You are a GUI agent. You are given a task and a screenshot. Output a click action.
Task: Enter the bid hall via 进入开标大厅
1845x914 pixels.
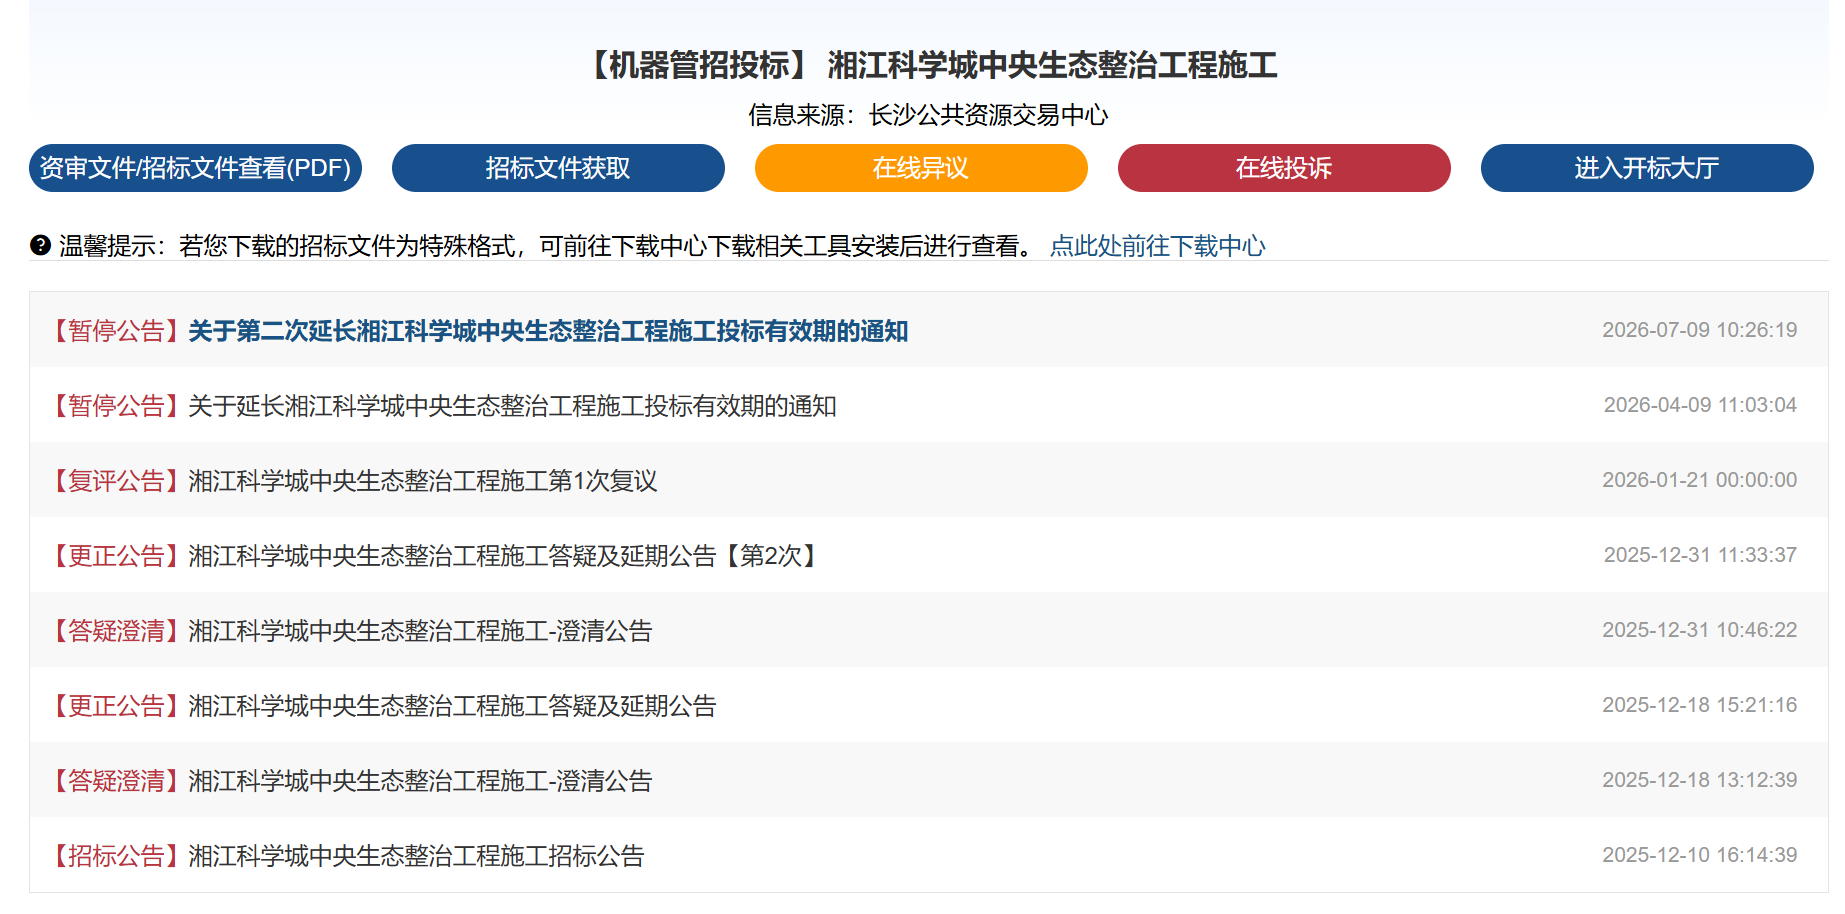(1647, 168)
